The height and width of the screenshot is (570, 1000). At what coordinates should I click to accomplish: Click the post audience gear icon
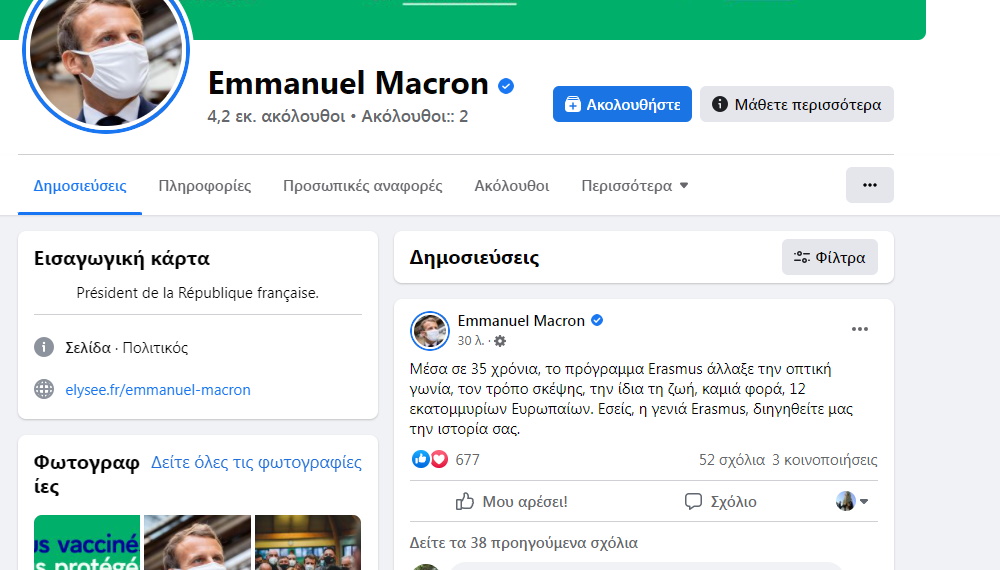[x=500, y=341]
